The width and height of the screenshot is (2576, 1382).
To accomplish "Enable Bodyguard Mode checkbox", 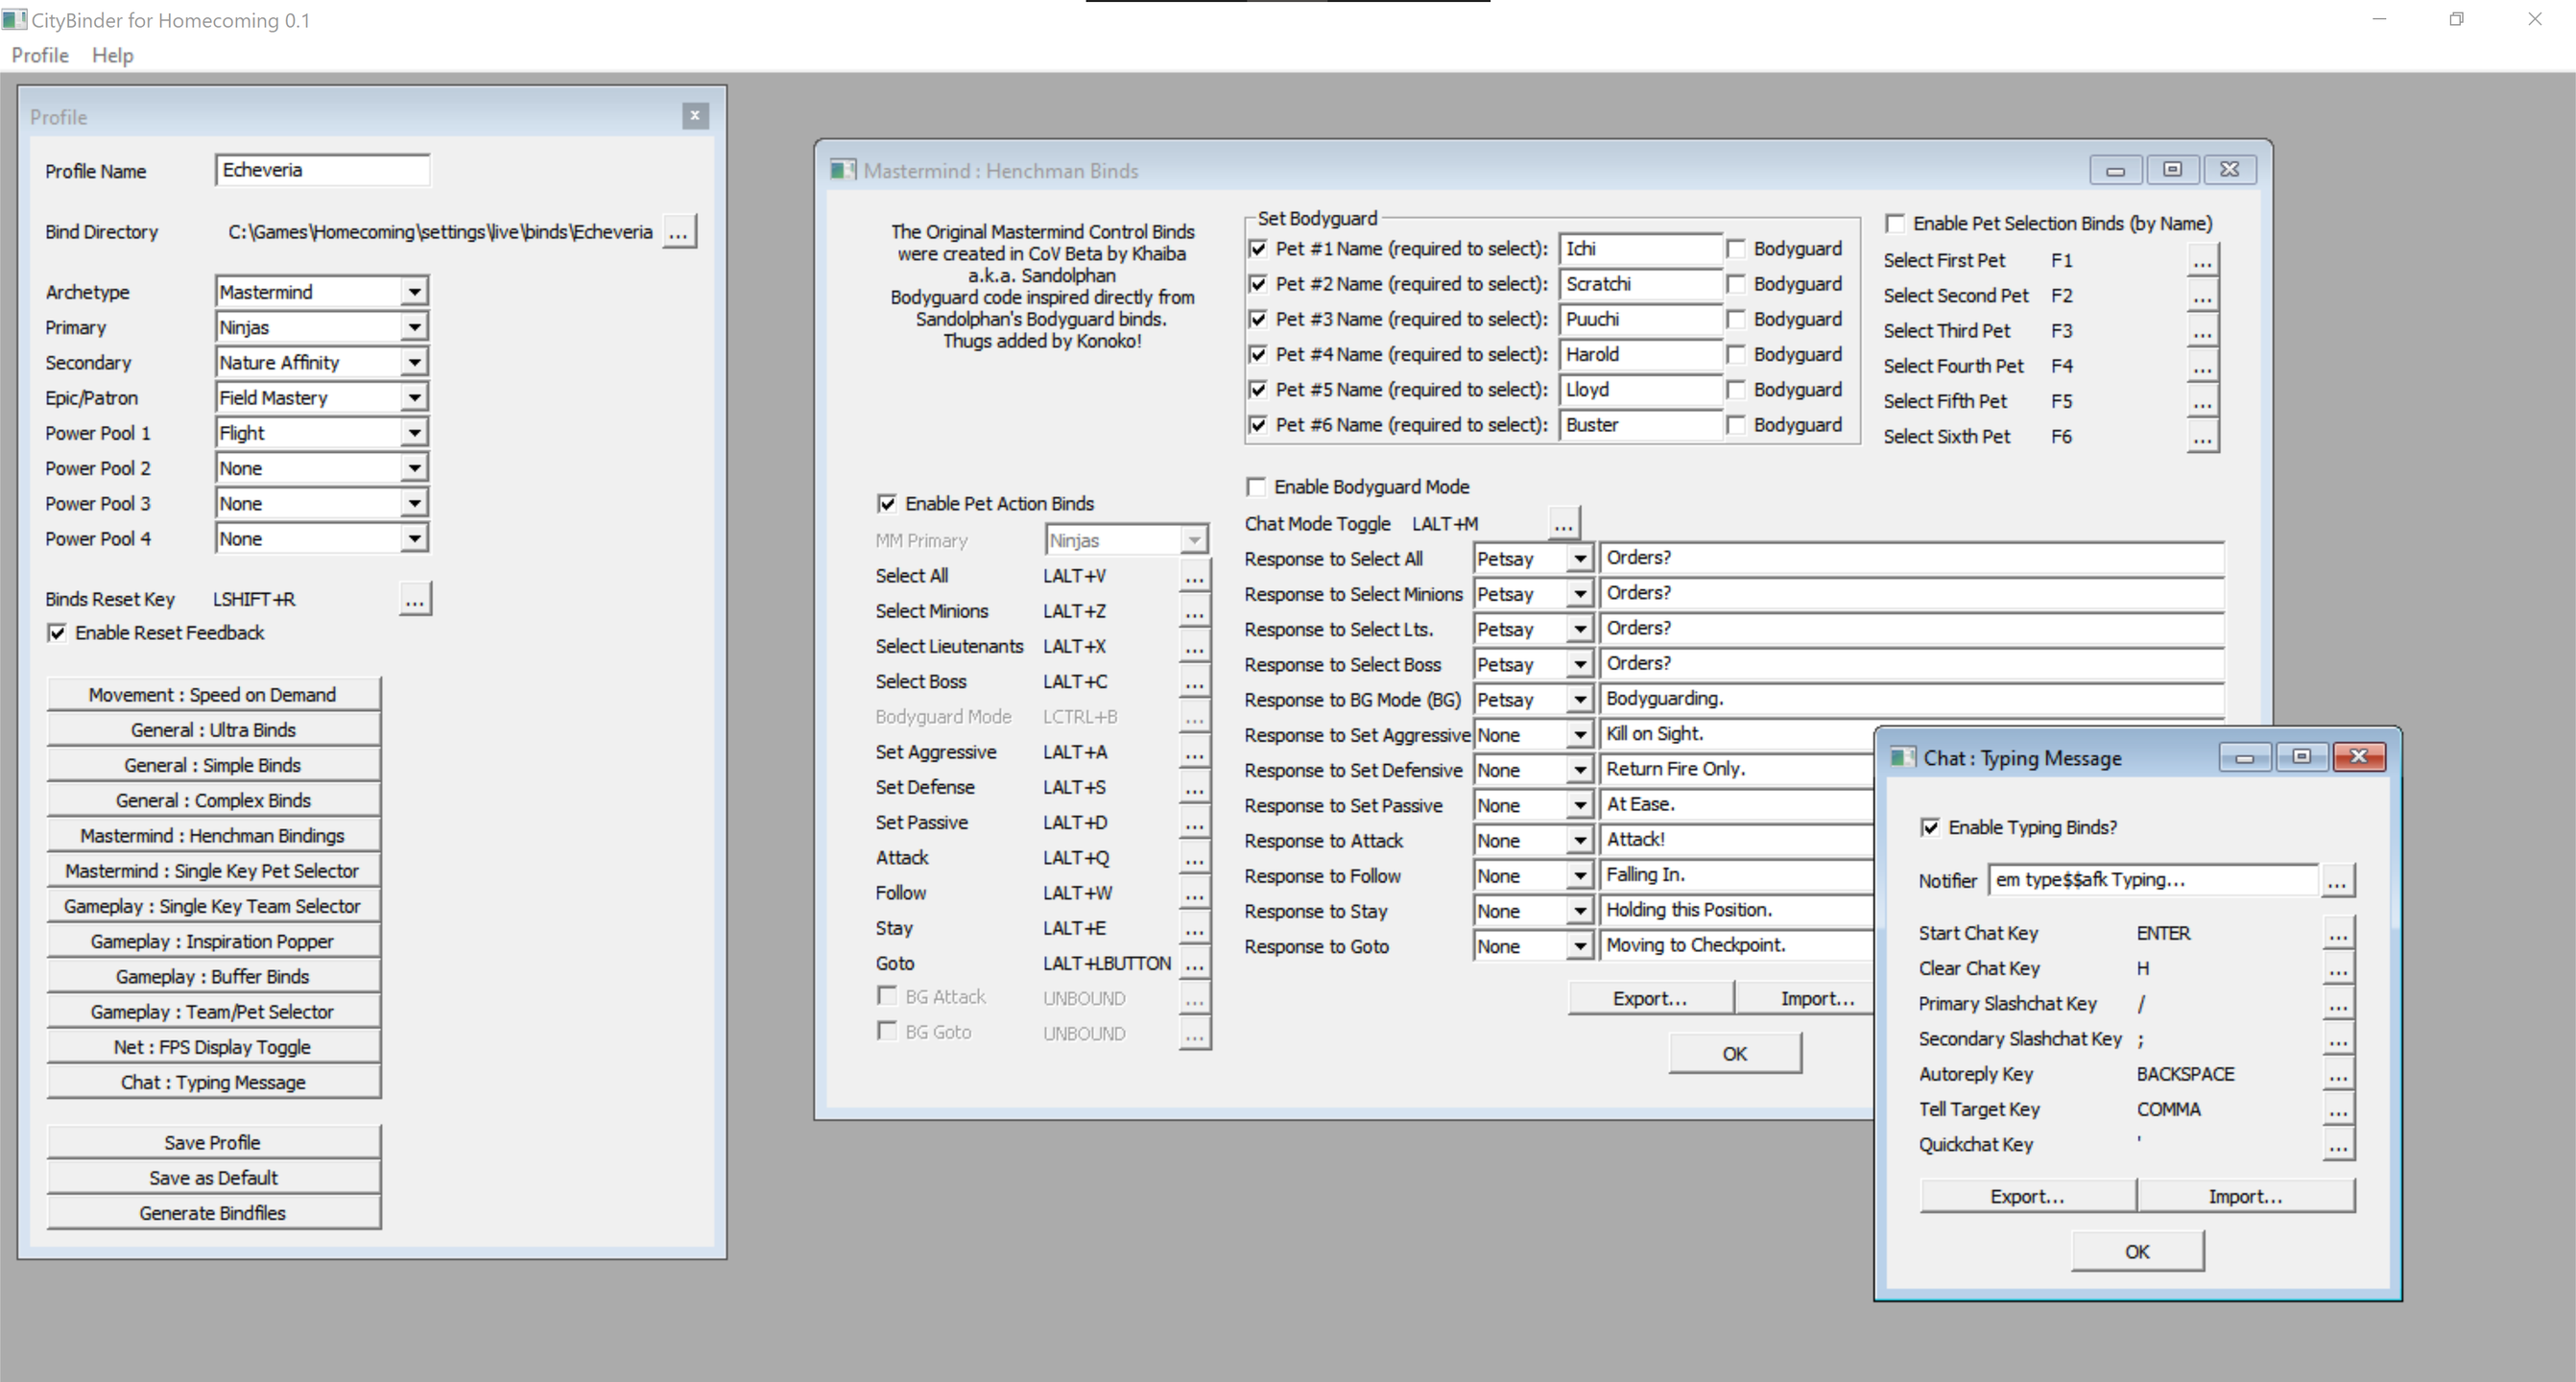I will click(x=1256, y=487).
